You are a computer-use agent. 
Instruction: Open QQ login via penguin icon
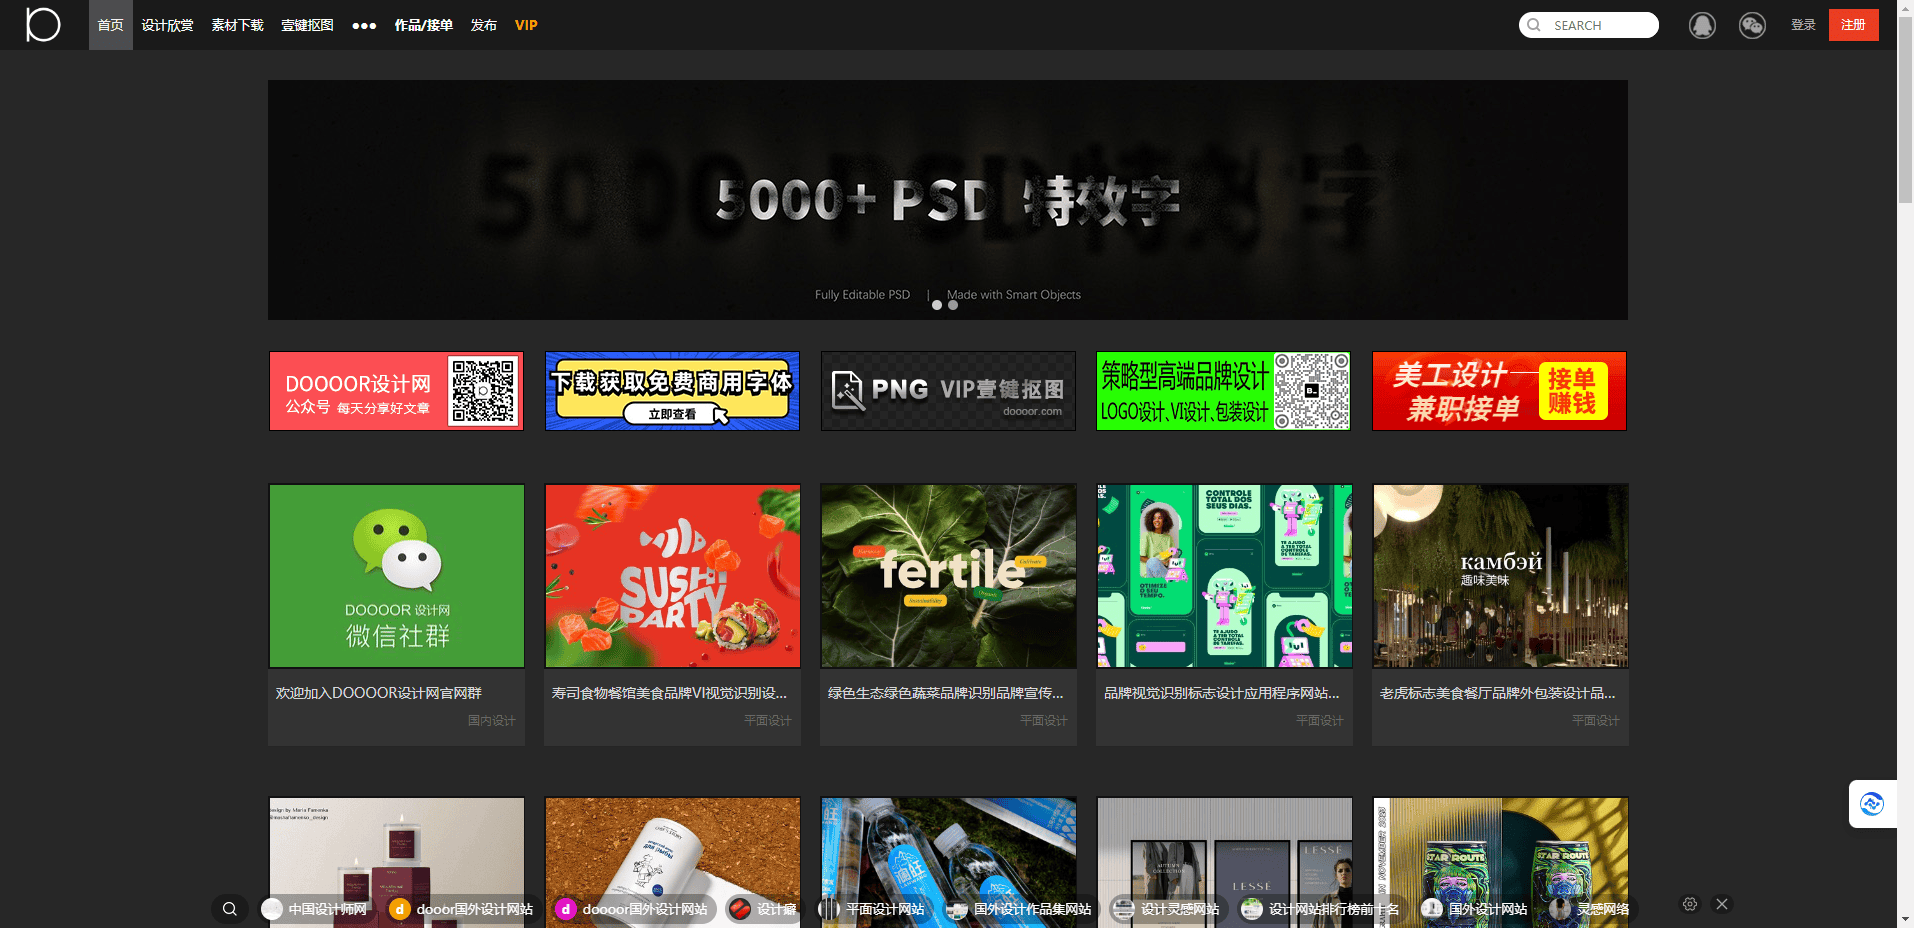[x=1702, y=25]
